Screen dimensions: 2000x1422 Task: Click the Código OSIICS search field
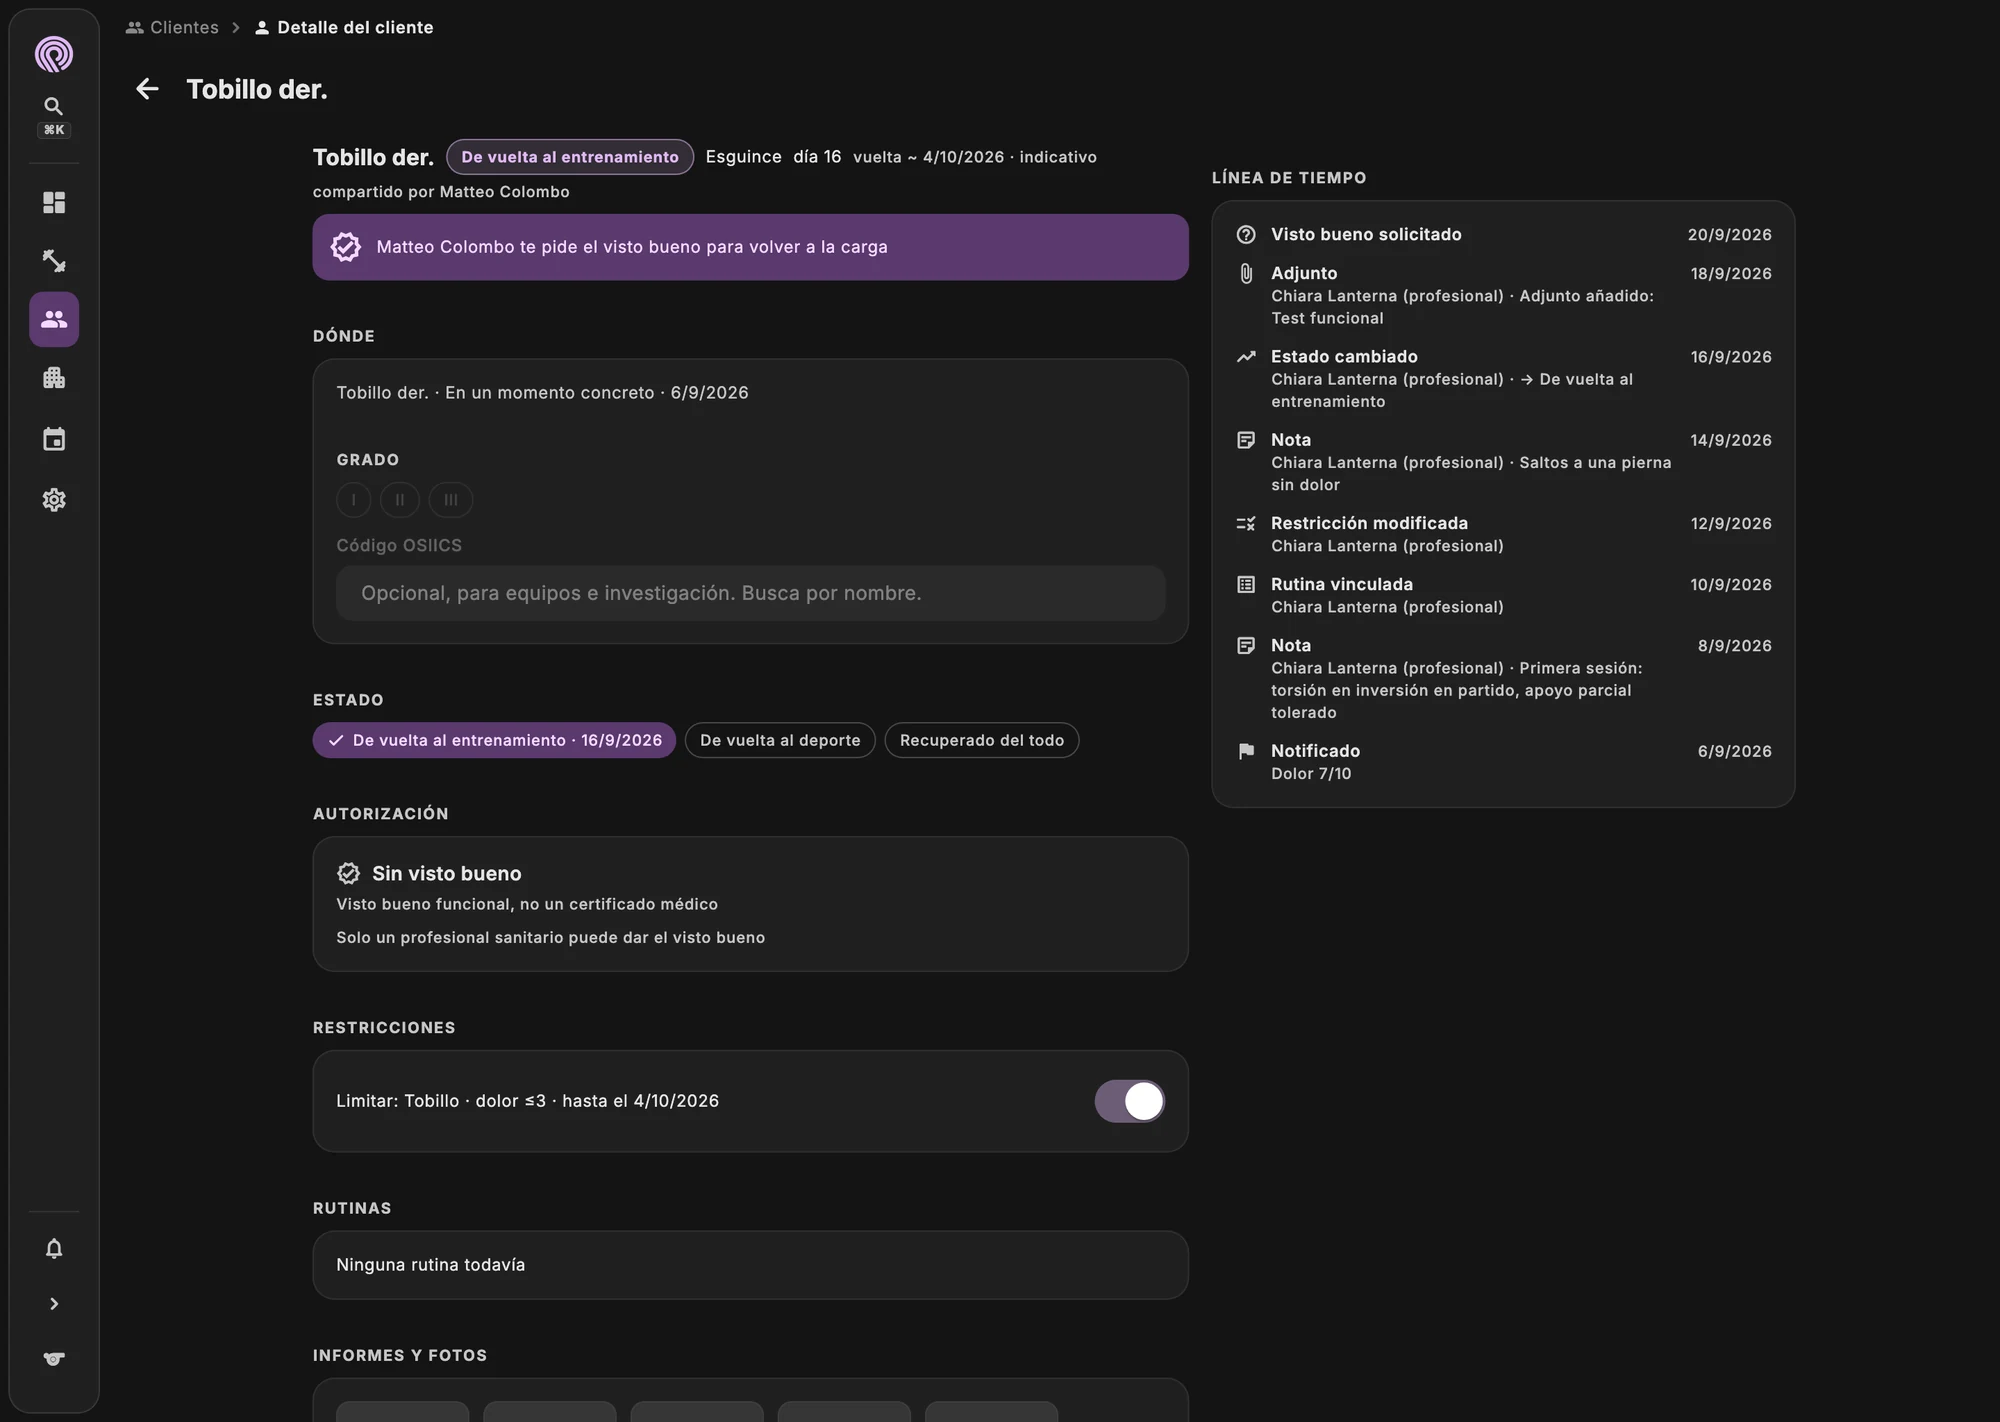pyautogui.click(x=750, y=593)
